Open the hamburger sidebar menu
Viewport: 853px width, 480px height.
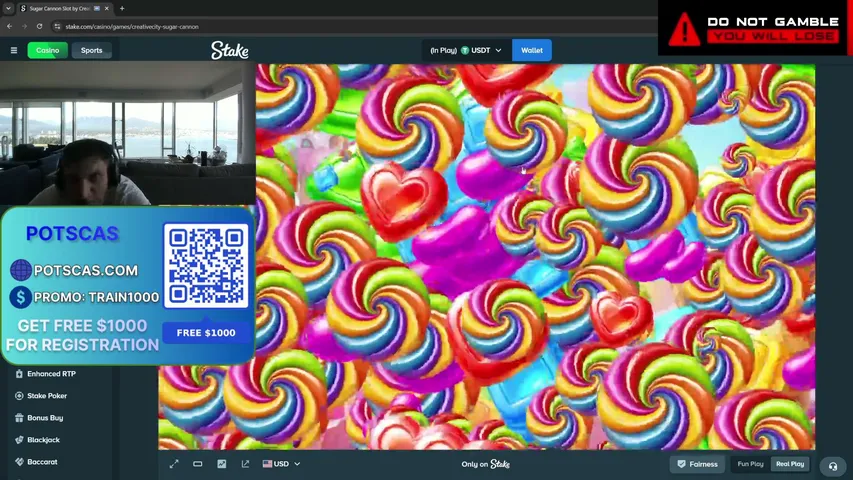[x=14, y=50]
